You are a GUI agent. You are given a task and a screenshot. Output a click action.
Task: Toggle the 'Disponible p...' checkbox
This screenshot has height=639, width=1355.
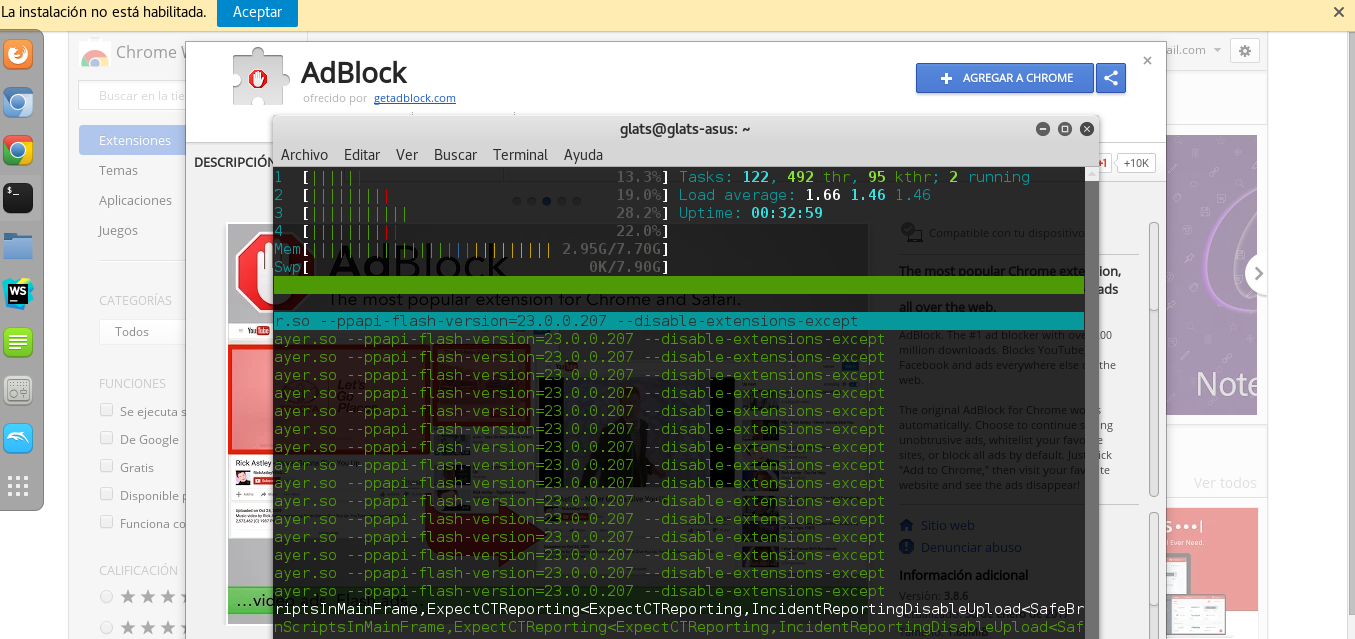click(106, 495)
